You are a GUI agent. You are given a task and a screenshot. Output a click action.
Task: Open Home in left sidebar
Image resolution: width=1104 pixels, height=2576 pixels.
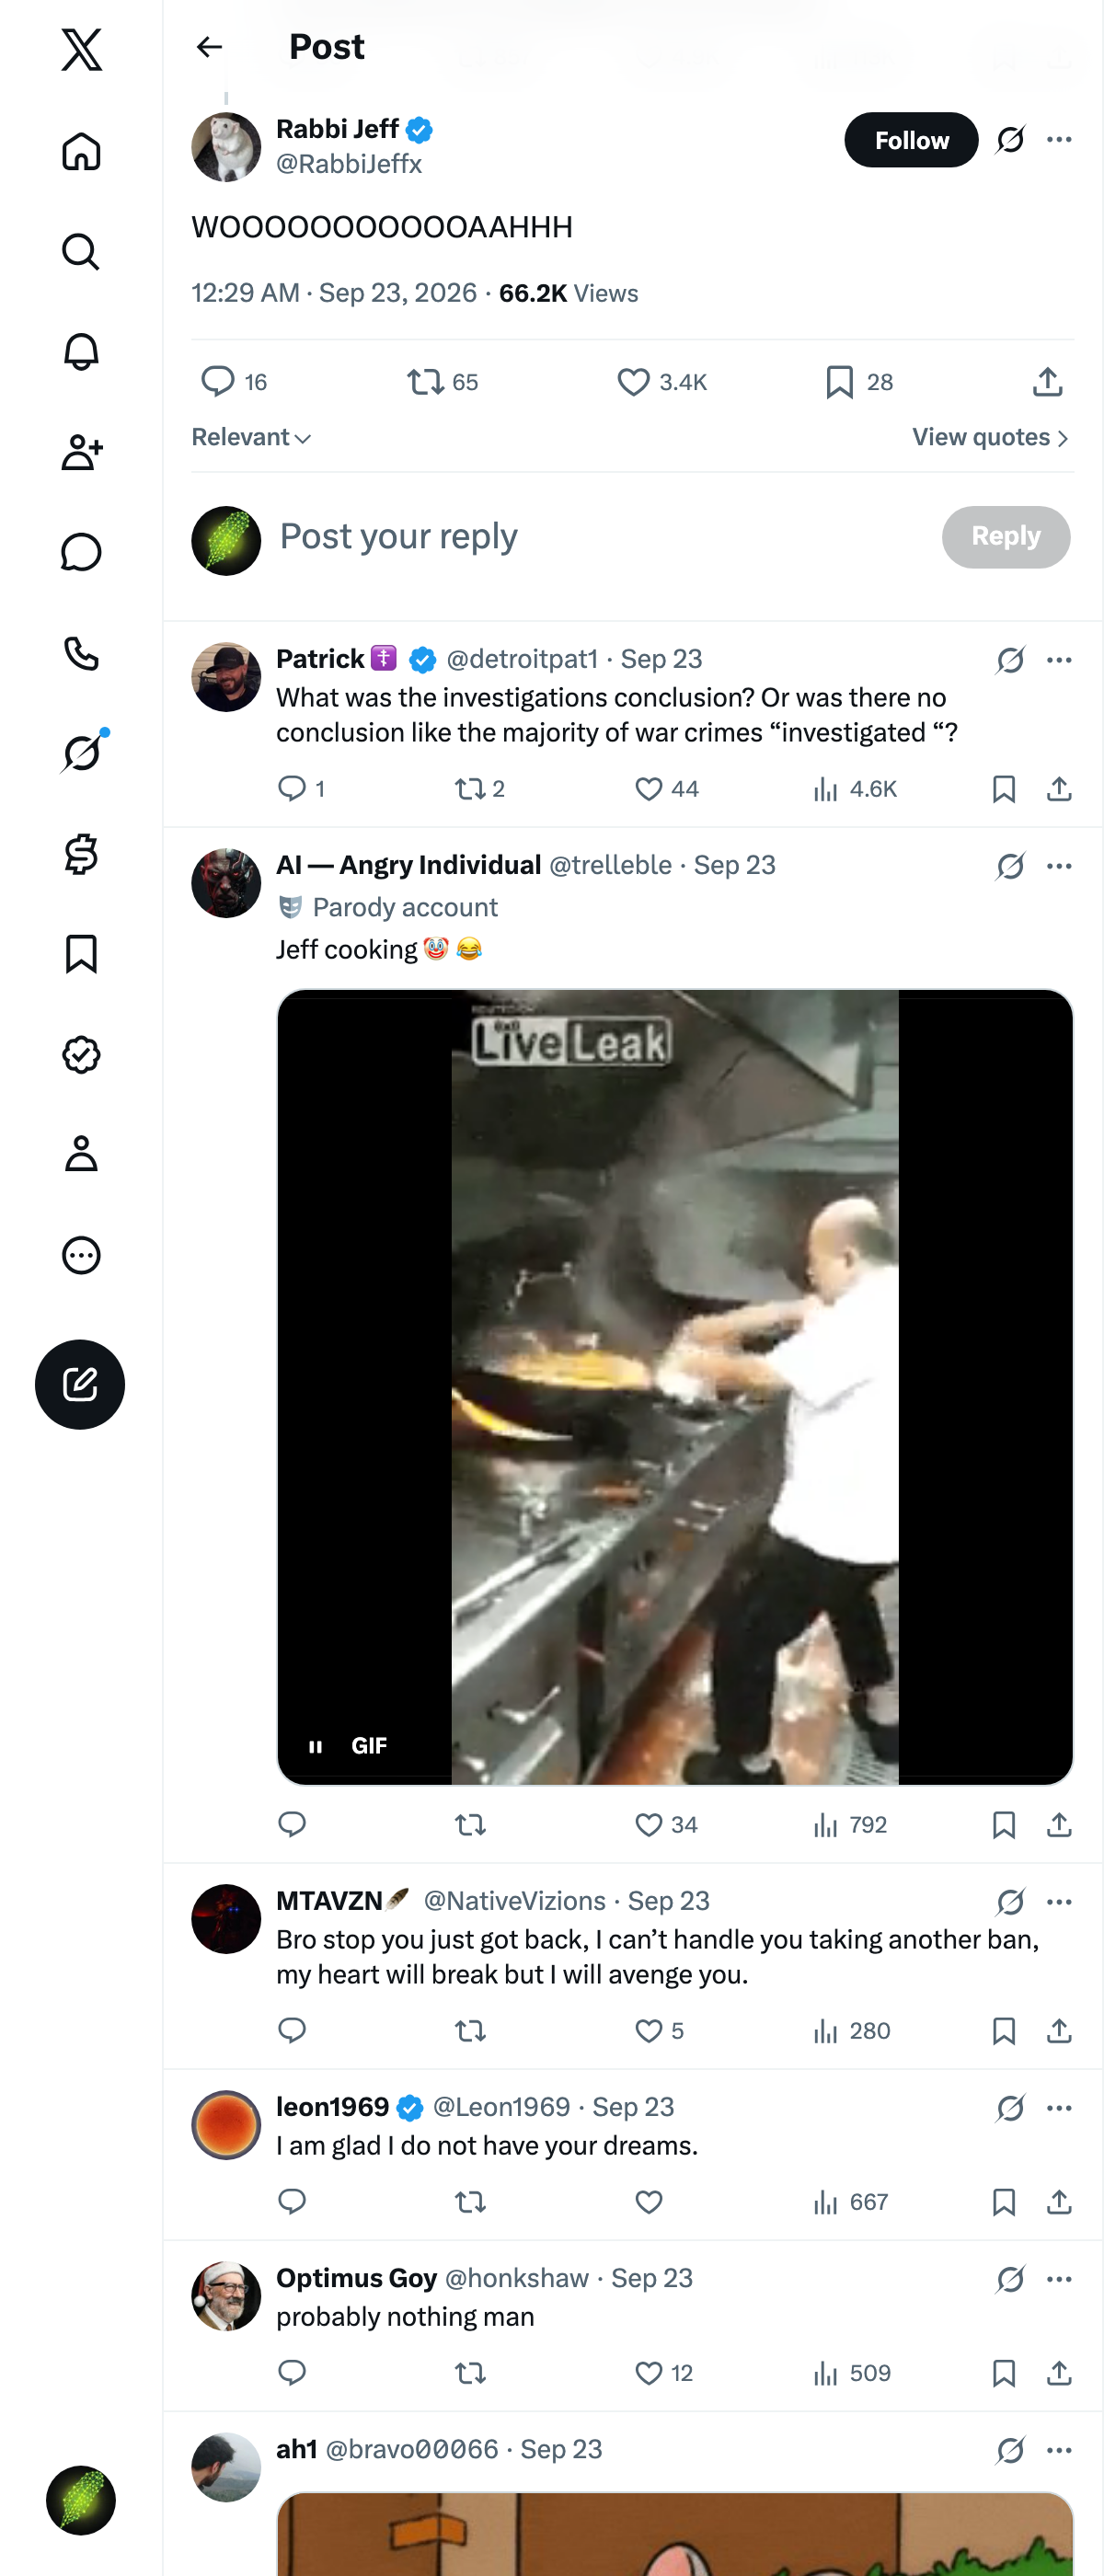coord(81,152)
